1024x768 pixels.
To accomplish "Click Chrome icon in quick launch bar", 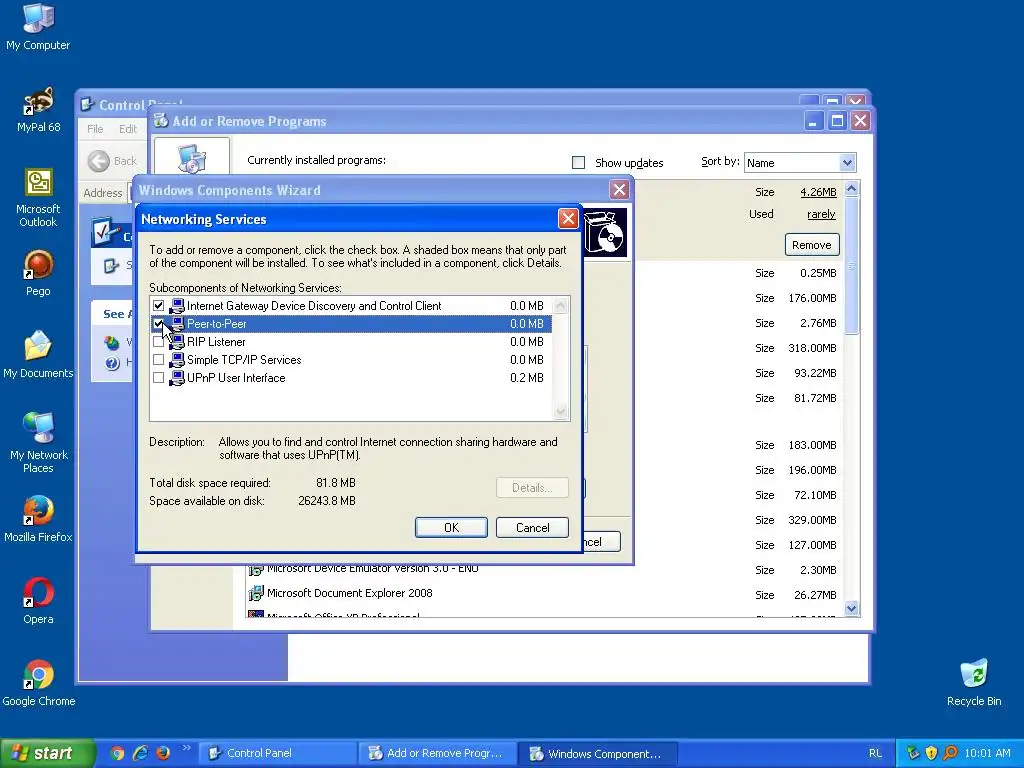I will [x=117, y=753].
